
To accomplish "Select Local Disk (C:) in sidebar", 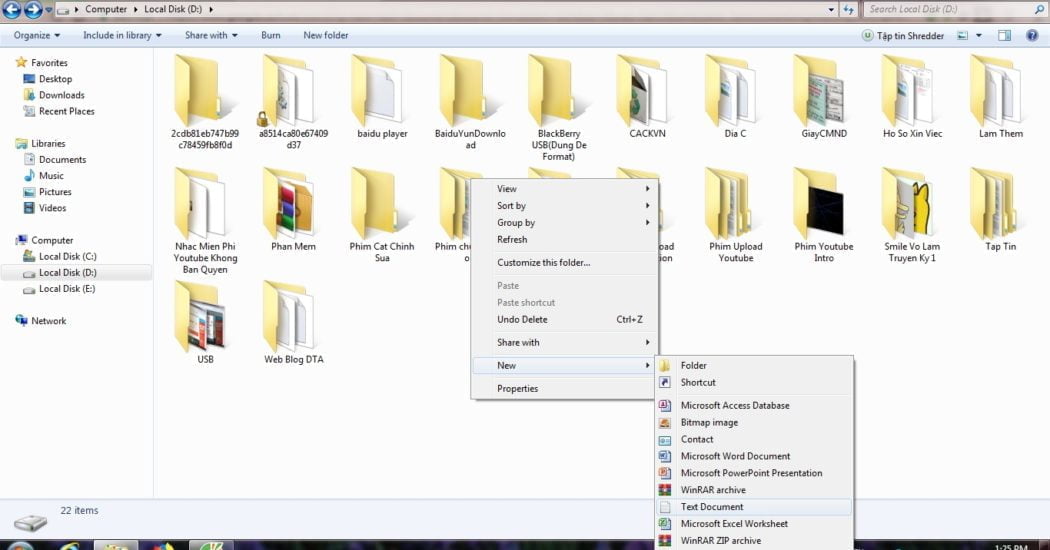I will (x=67, y=256).
